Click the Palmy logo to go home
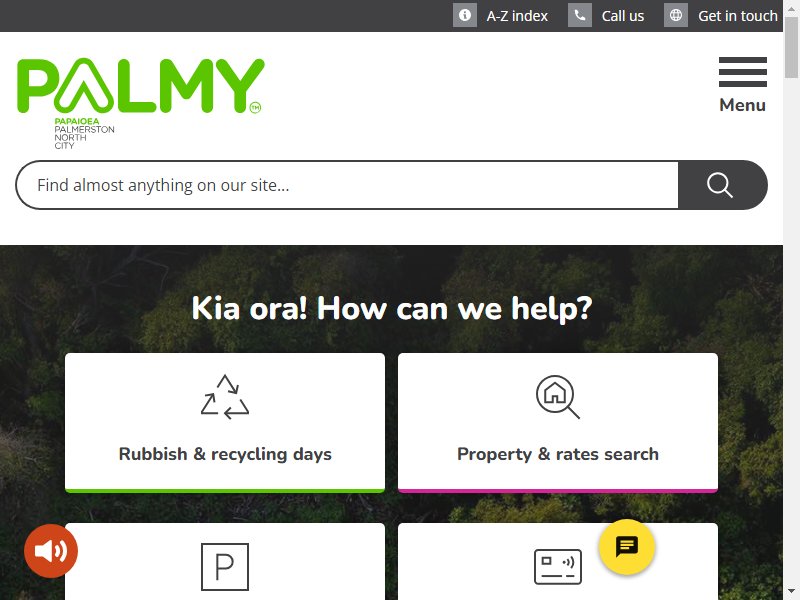800x600 pixels. coord(140,104)
